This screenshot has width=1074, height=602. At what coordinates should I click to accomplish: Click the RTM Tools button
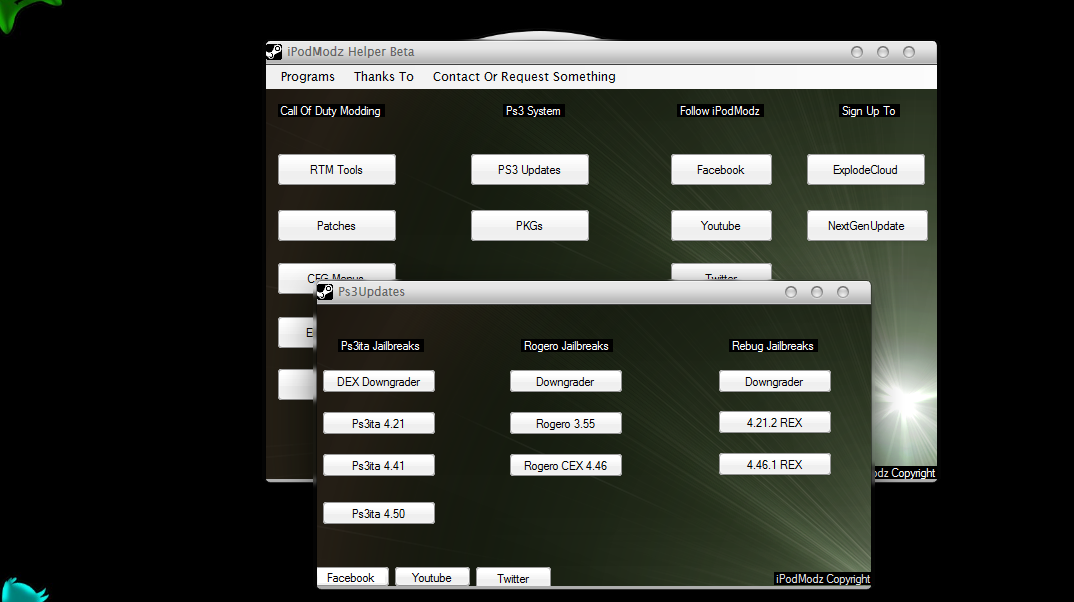[x=336, y=169]
